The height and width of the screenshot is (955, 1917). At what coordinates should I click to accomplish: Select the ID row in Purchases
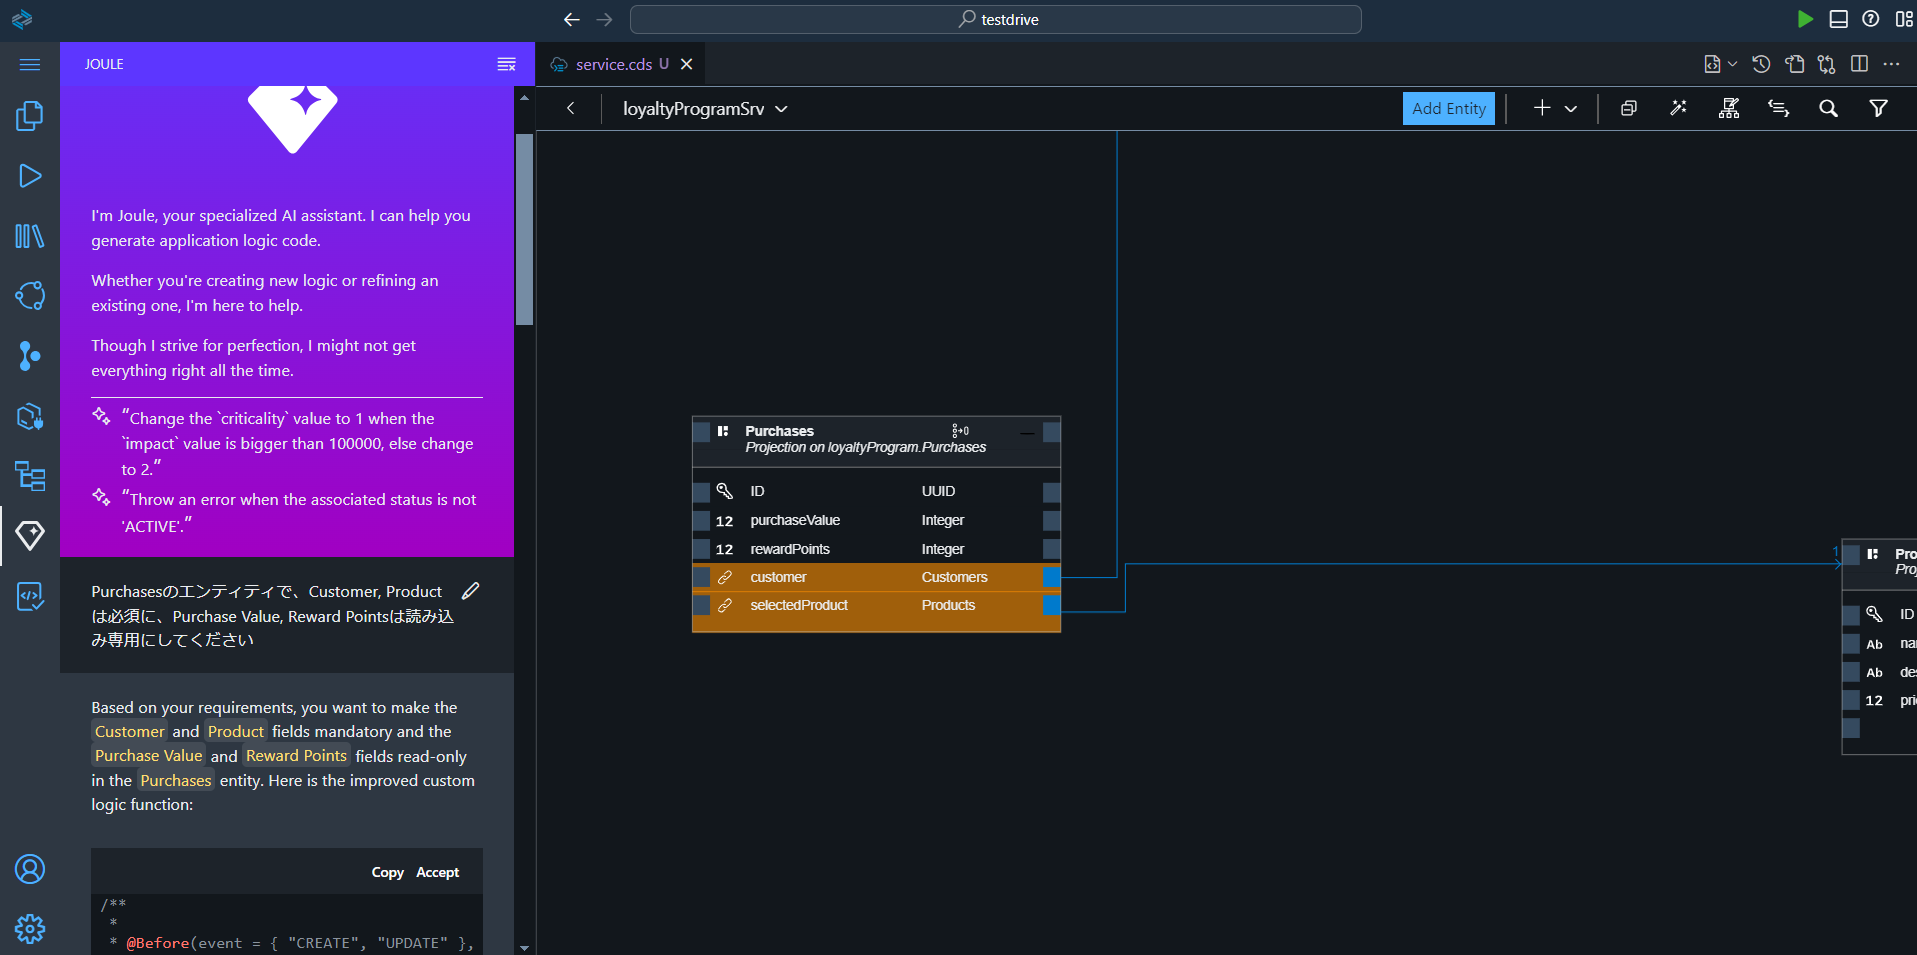[x=876, y=491]
